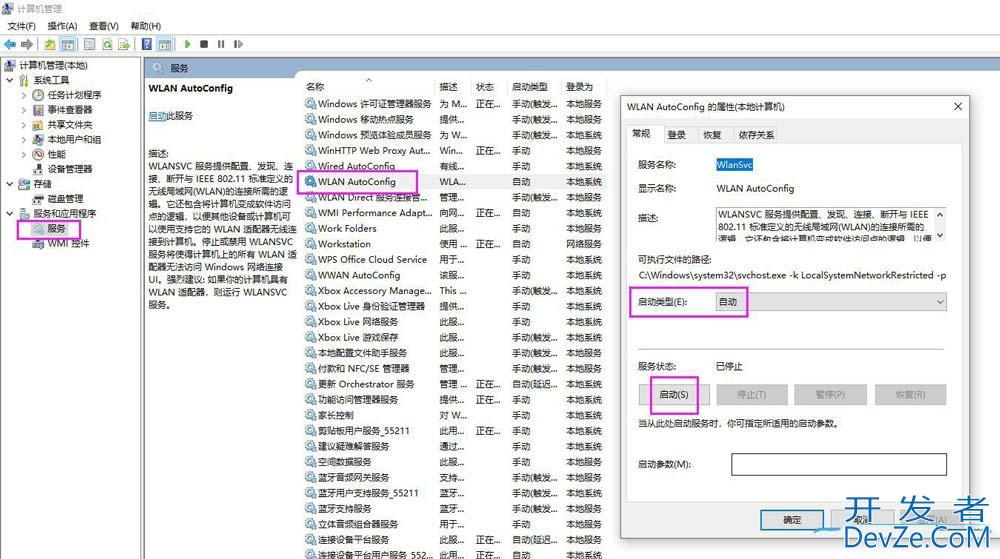Open the 操作(A) menu

point(62,26)
